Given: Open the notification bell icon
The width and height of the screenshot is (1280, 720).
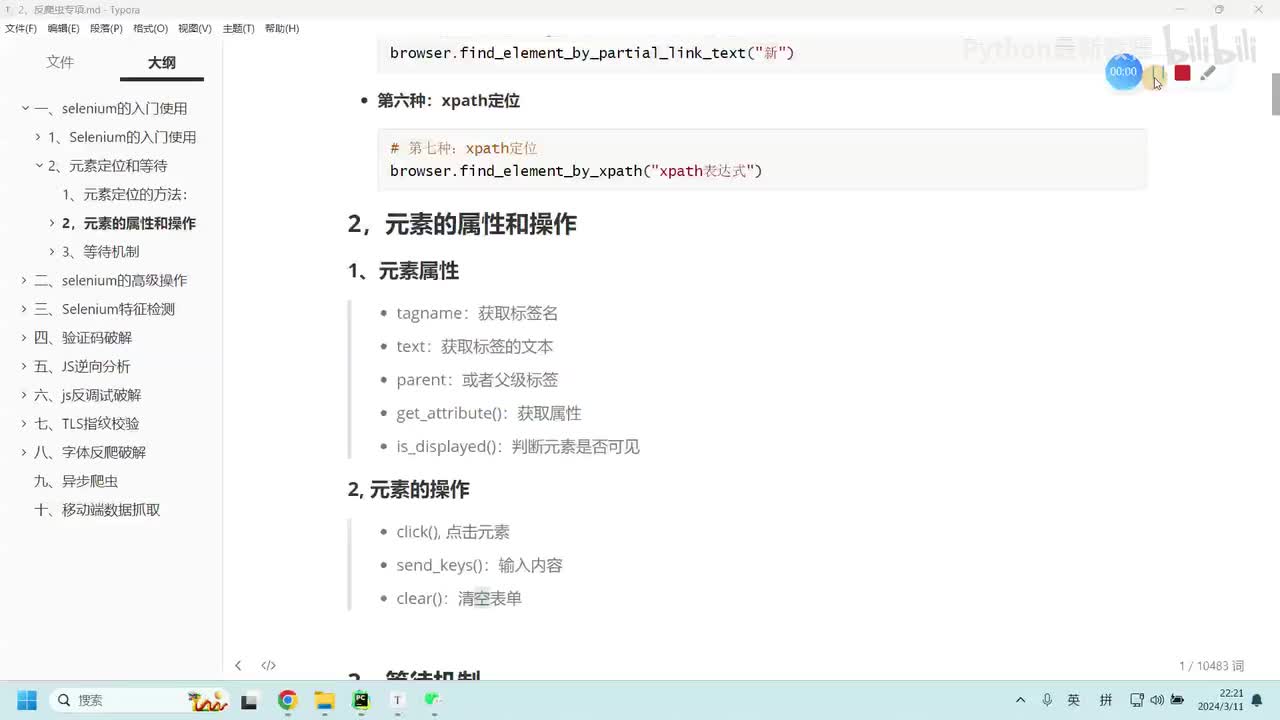Looking at the screenshot, I should (1257, 700).
